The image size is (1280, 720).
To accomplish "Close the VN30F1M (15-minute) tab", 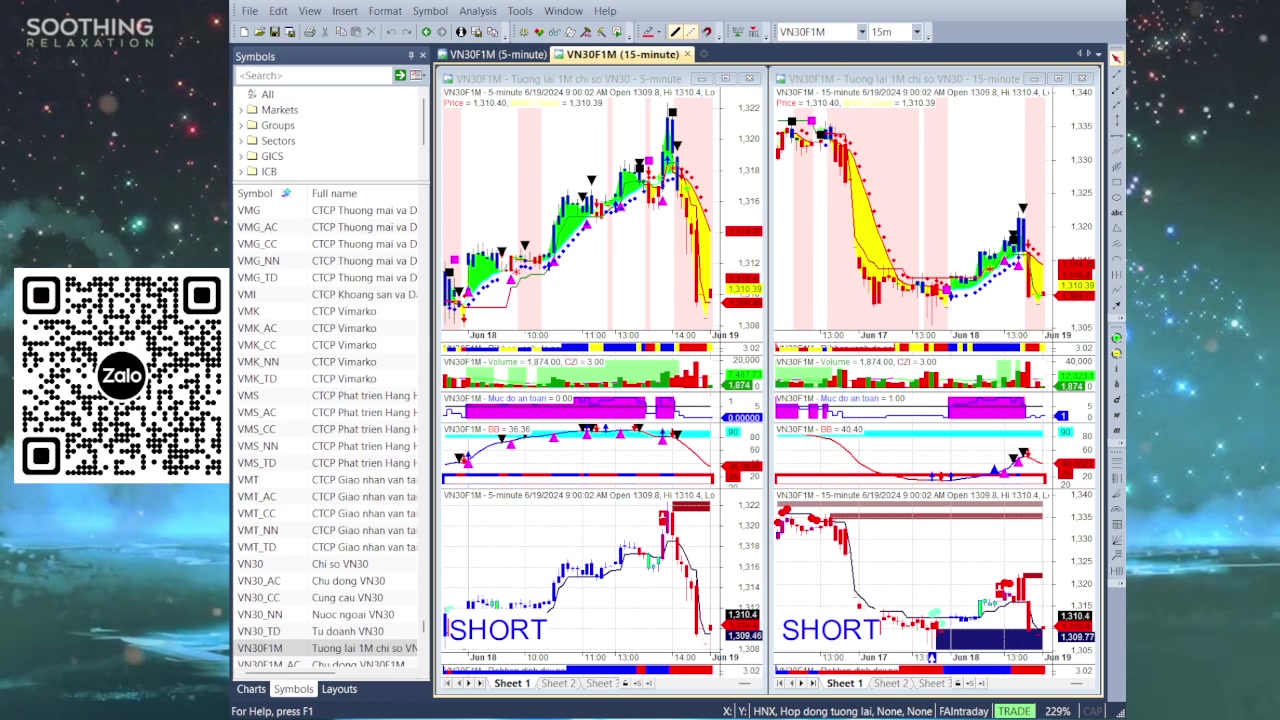I will (x=687, y=54).
